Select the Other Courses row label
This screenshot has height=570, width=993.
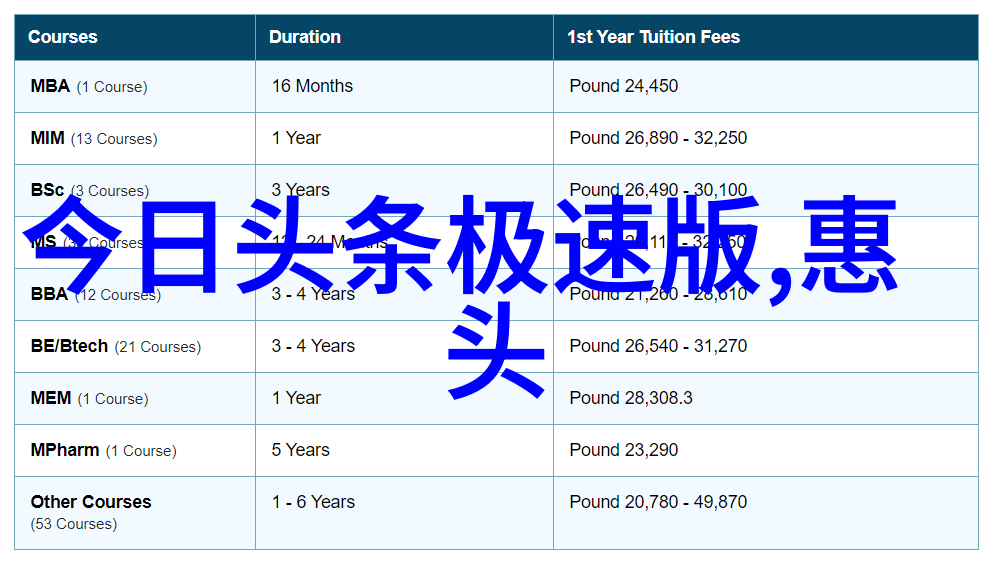[91, 502]
